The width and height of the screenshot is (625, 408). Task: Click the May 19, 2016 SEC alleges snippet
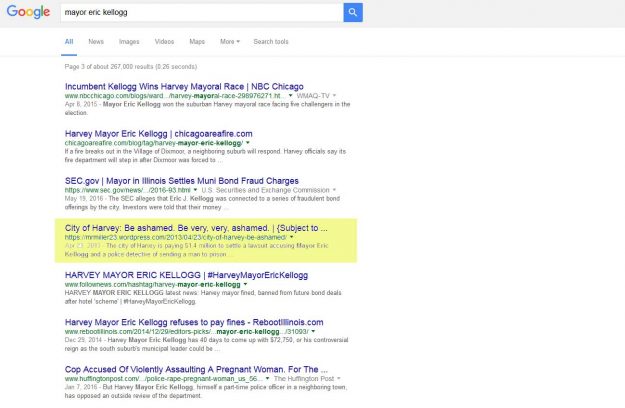coord(202,203)
